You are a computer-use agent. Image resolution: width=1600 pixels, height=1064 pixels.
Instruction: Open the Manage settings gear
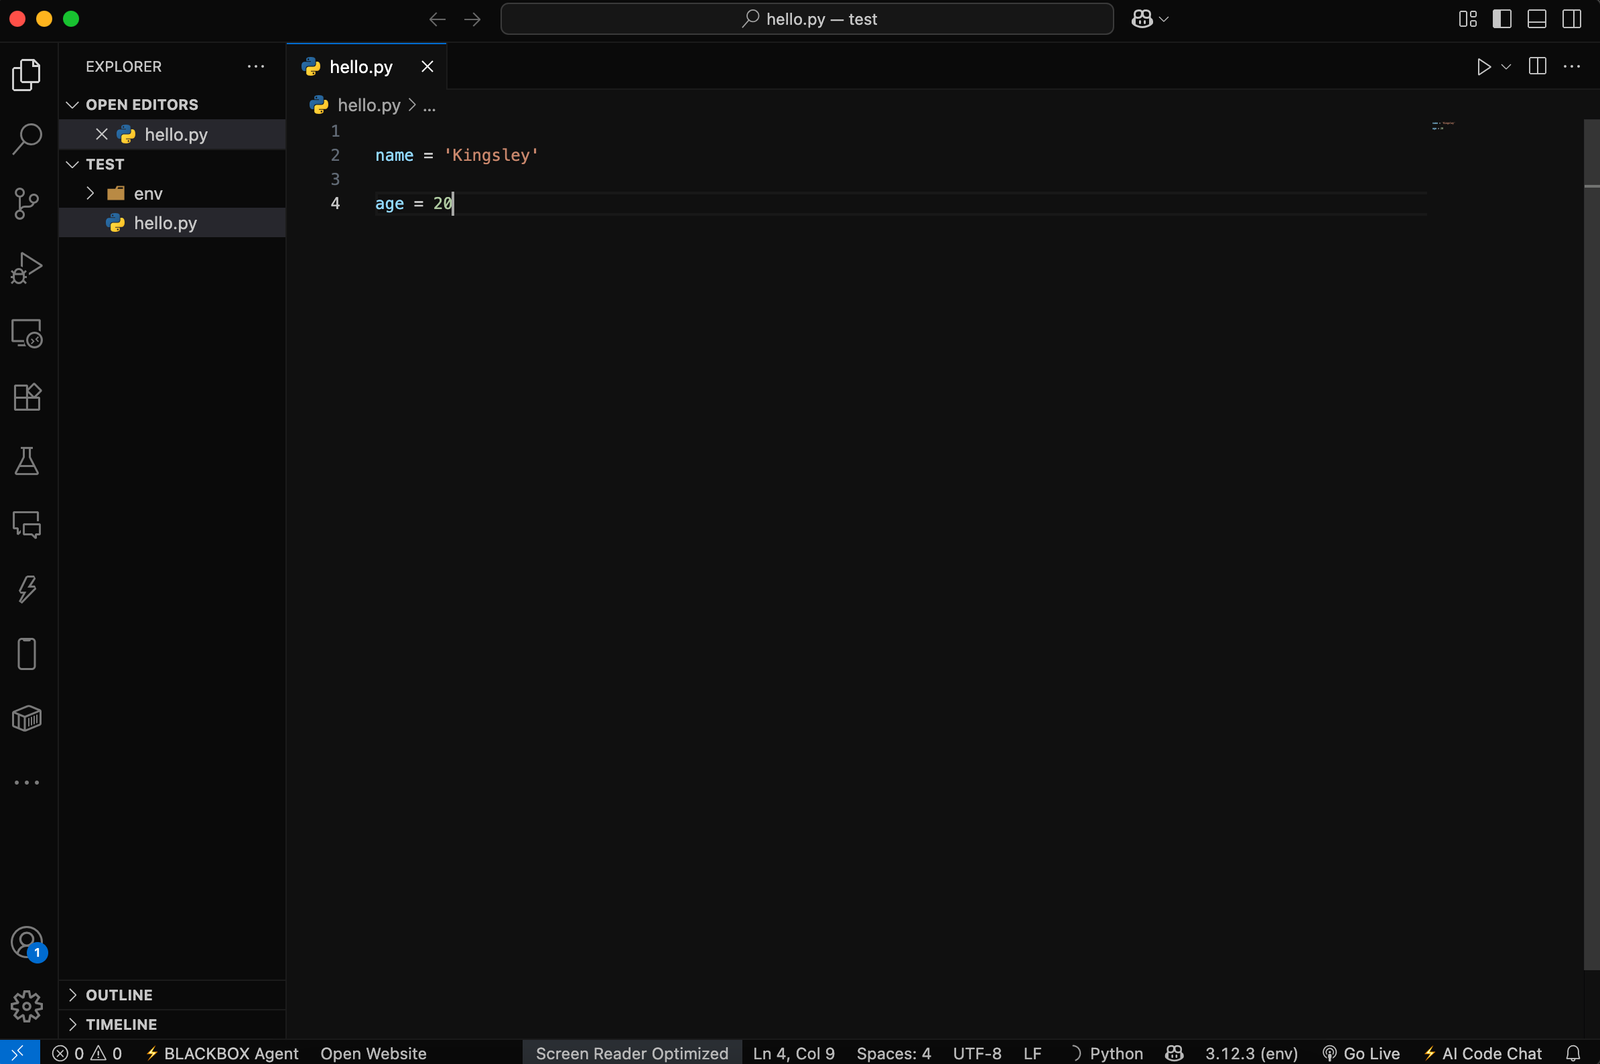point(26,1006)
